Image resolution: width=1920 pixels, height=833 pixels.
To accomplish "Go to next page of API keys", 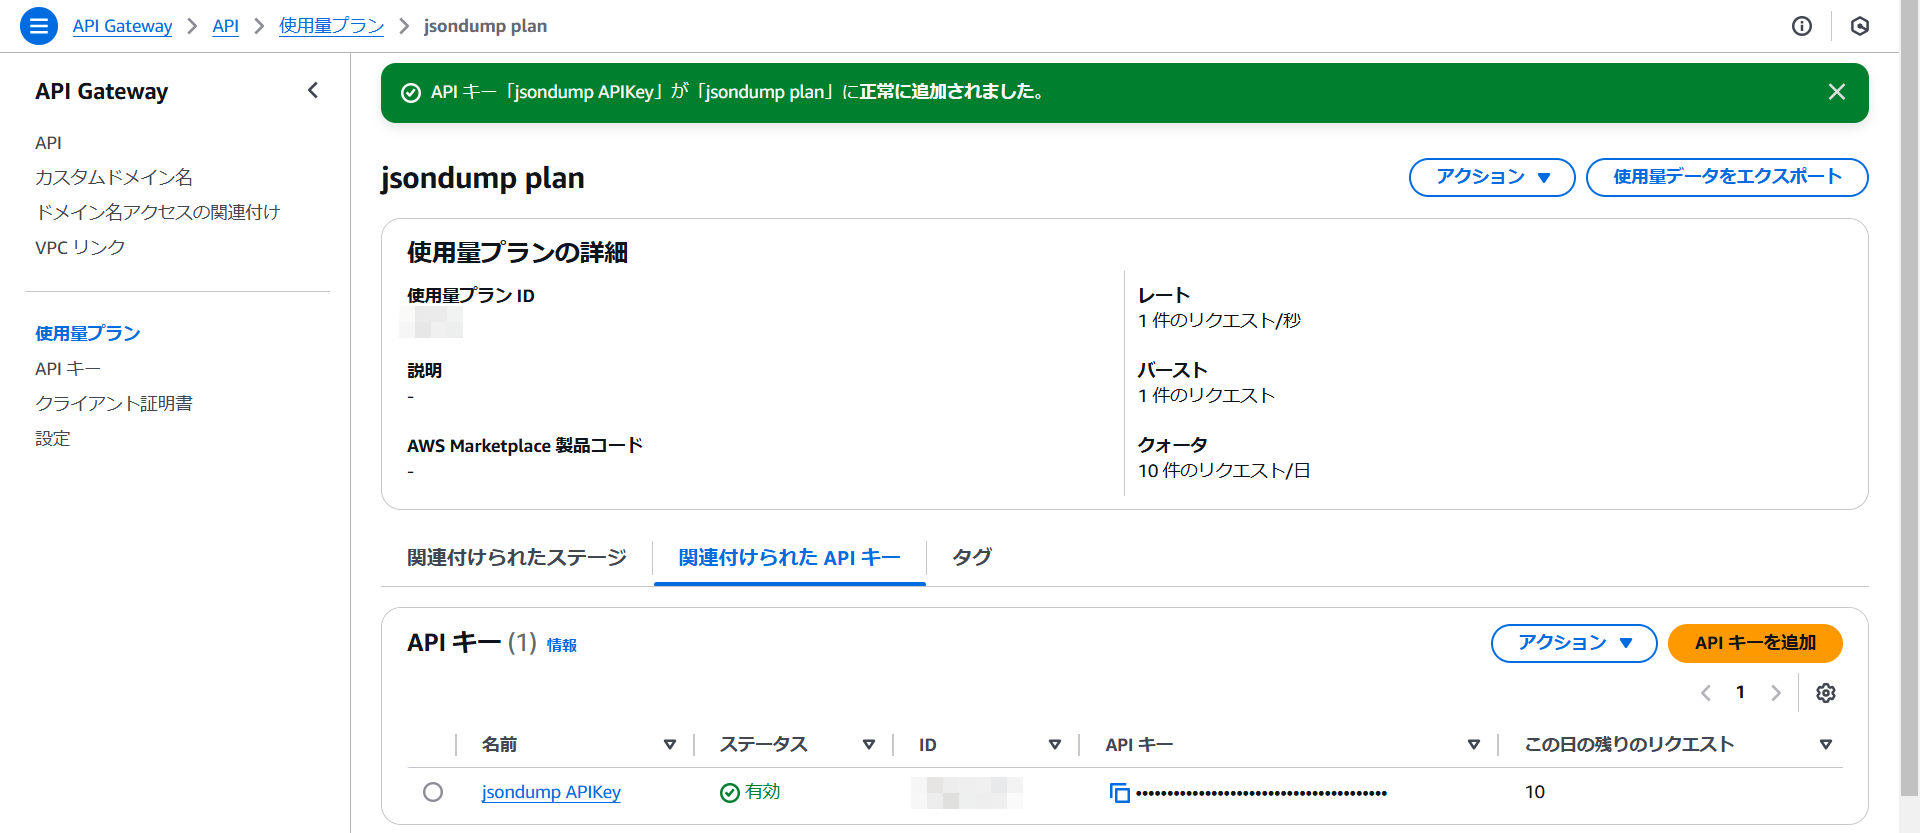I will click(1775, 693).
